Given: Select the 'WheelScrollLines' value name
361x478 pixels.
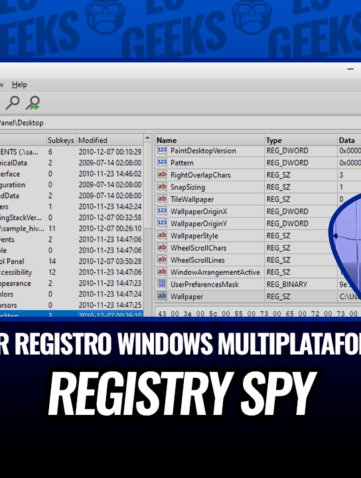Looking at the screenshot, I should [197, 260].
